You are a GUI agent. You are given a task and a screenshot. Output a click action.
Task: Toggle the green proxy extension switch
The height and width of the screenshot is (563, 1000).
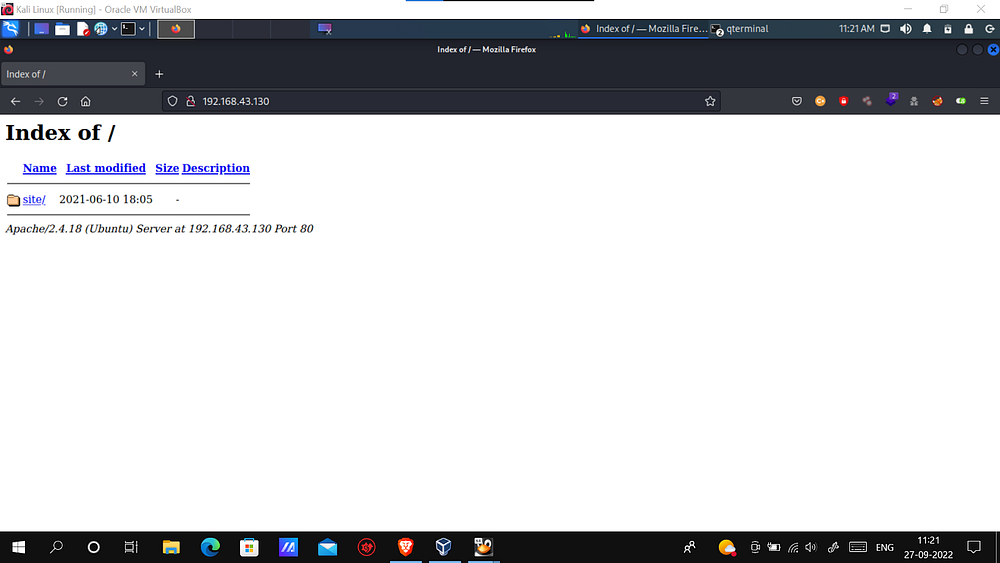pyautogui.click(x=961, y=101)
